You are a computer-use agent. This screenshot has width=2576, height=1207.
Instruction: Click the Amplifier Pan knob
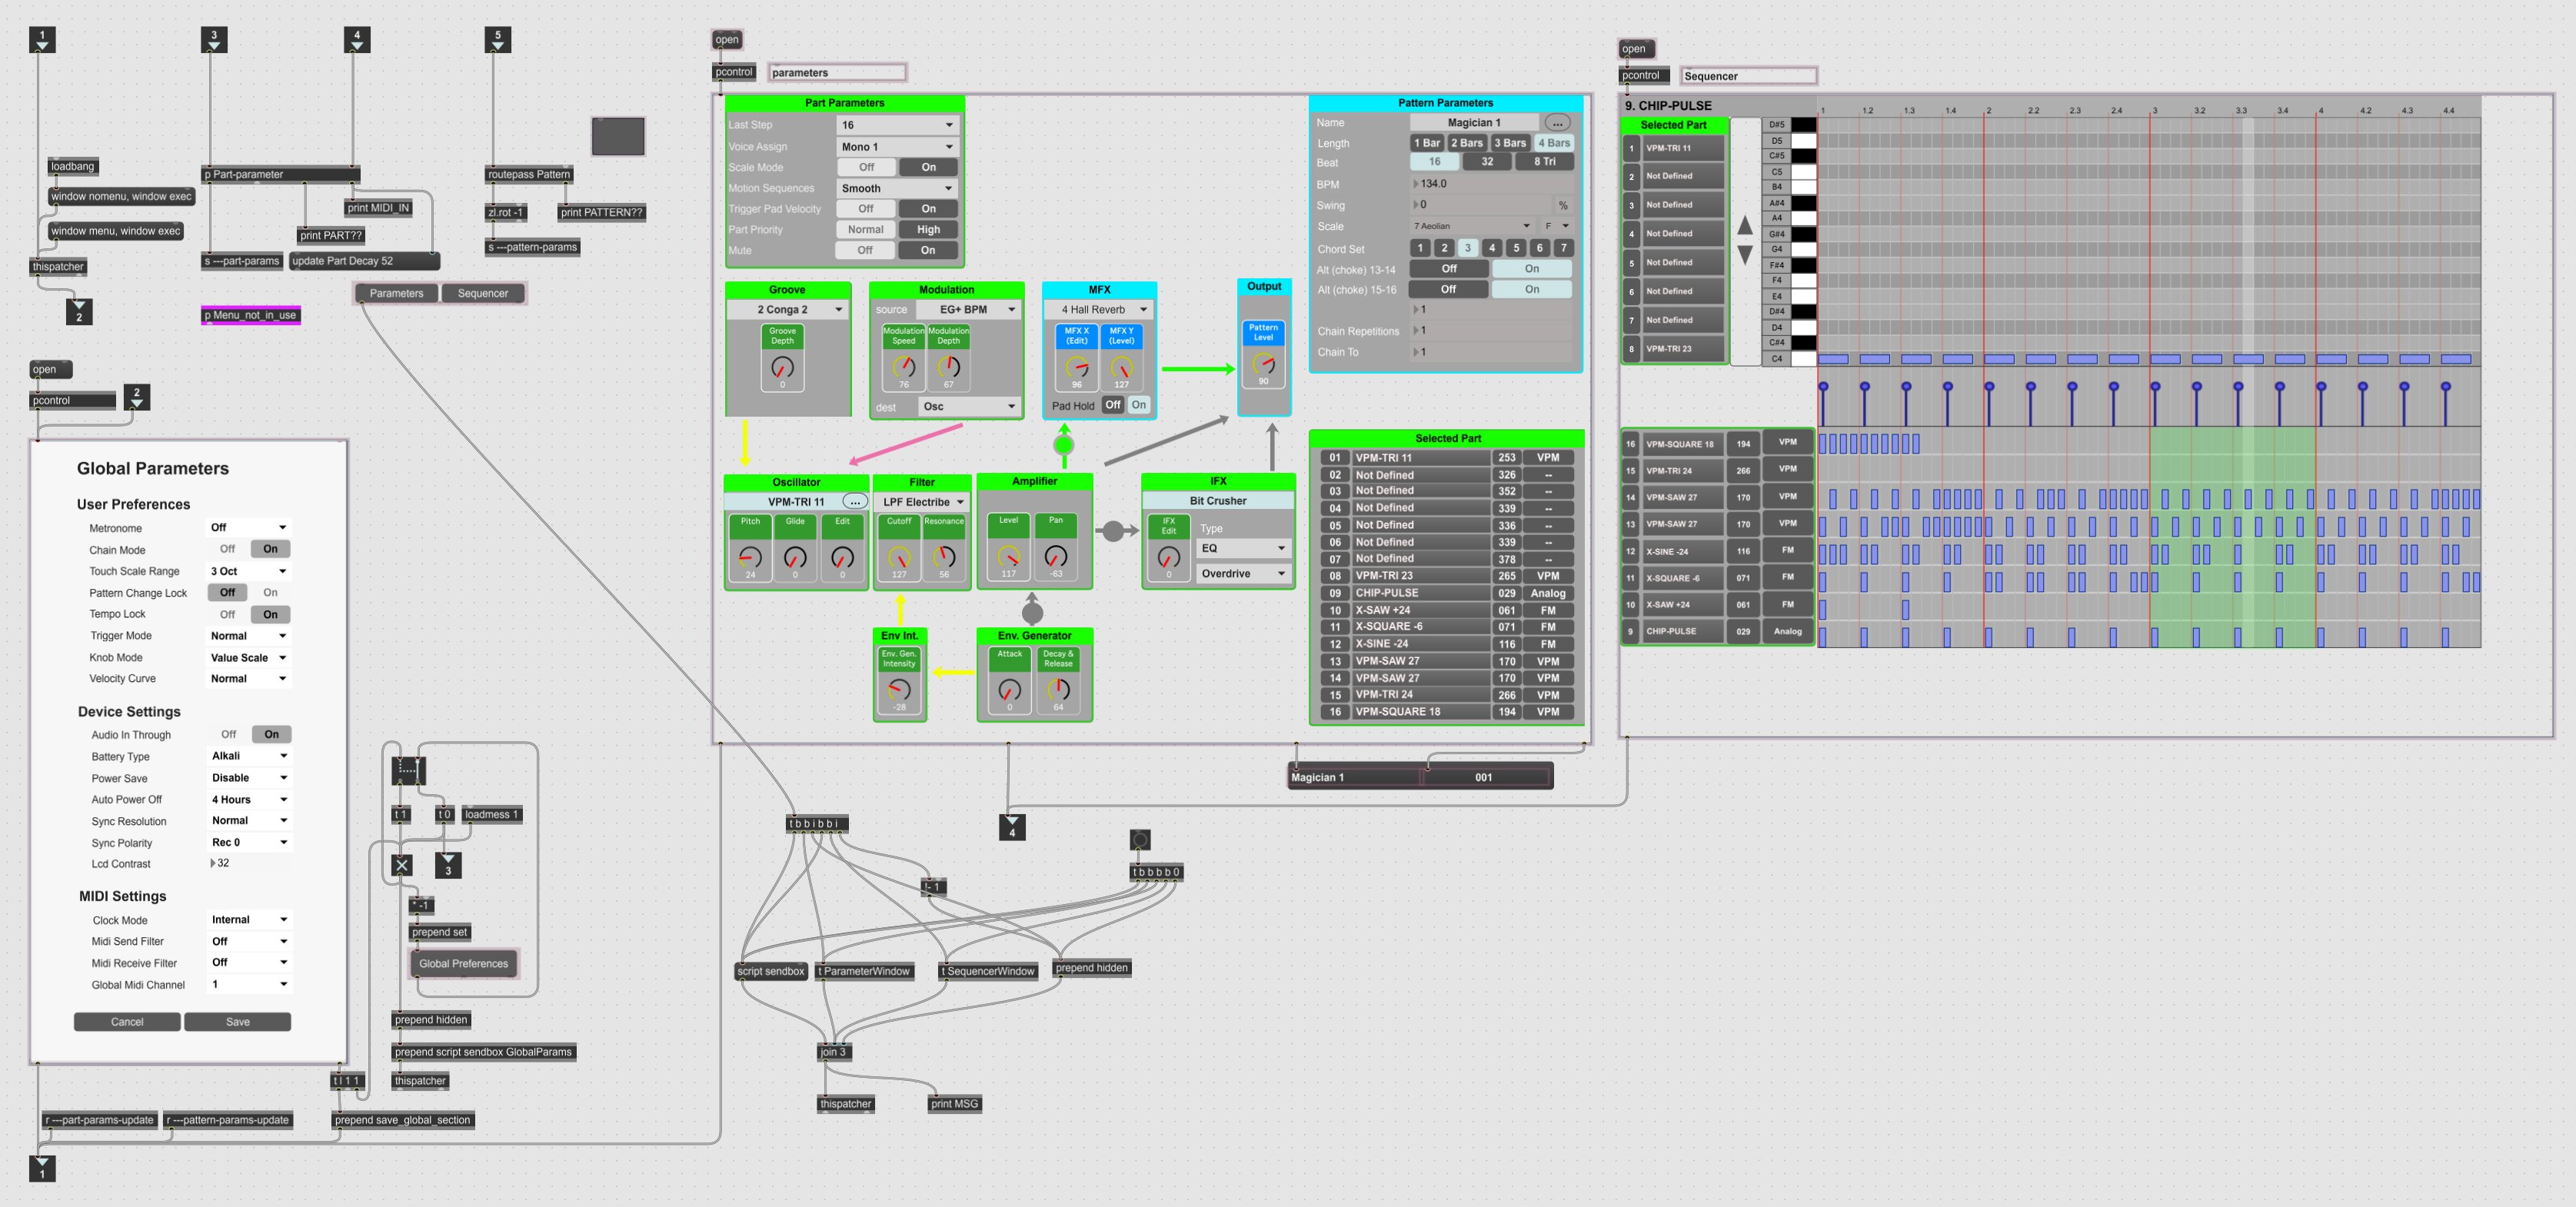click(1055, 556)
